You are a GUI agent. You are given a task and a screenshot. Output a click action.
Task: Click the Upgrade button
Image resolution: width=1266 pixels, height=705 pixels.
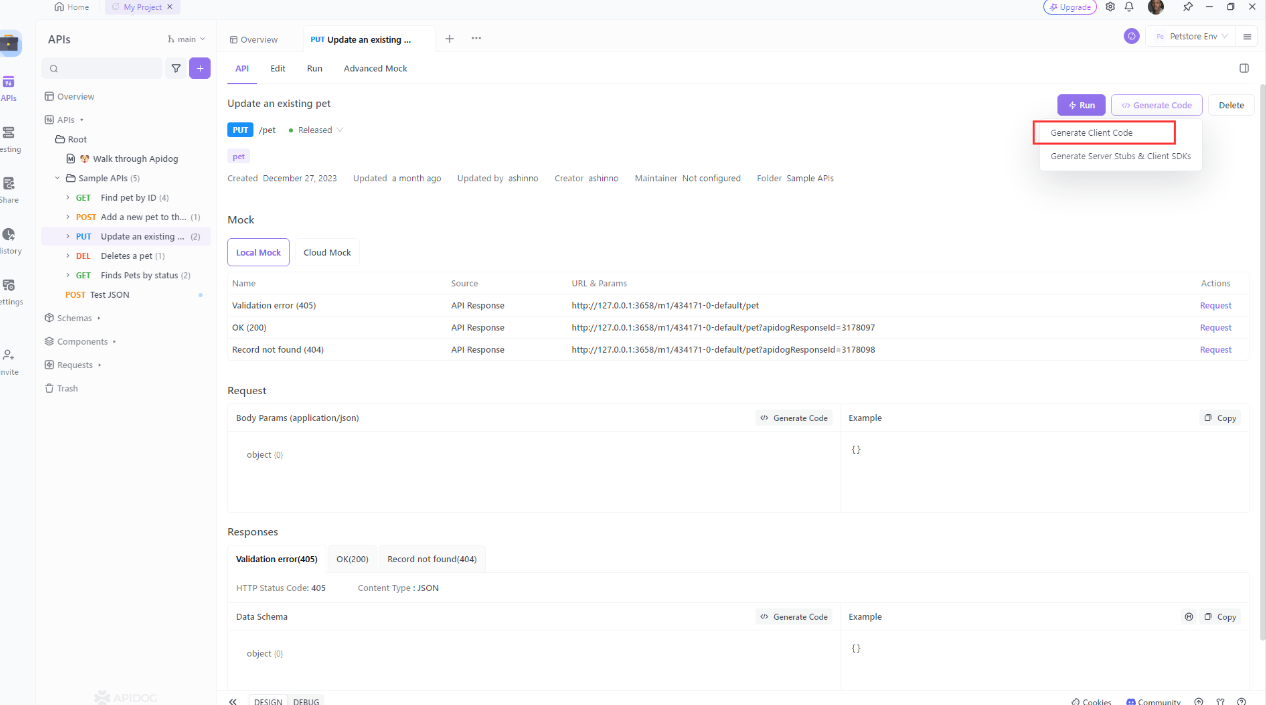1070,7
